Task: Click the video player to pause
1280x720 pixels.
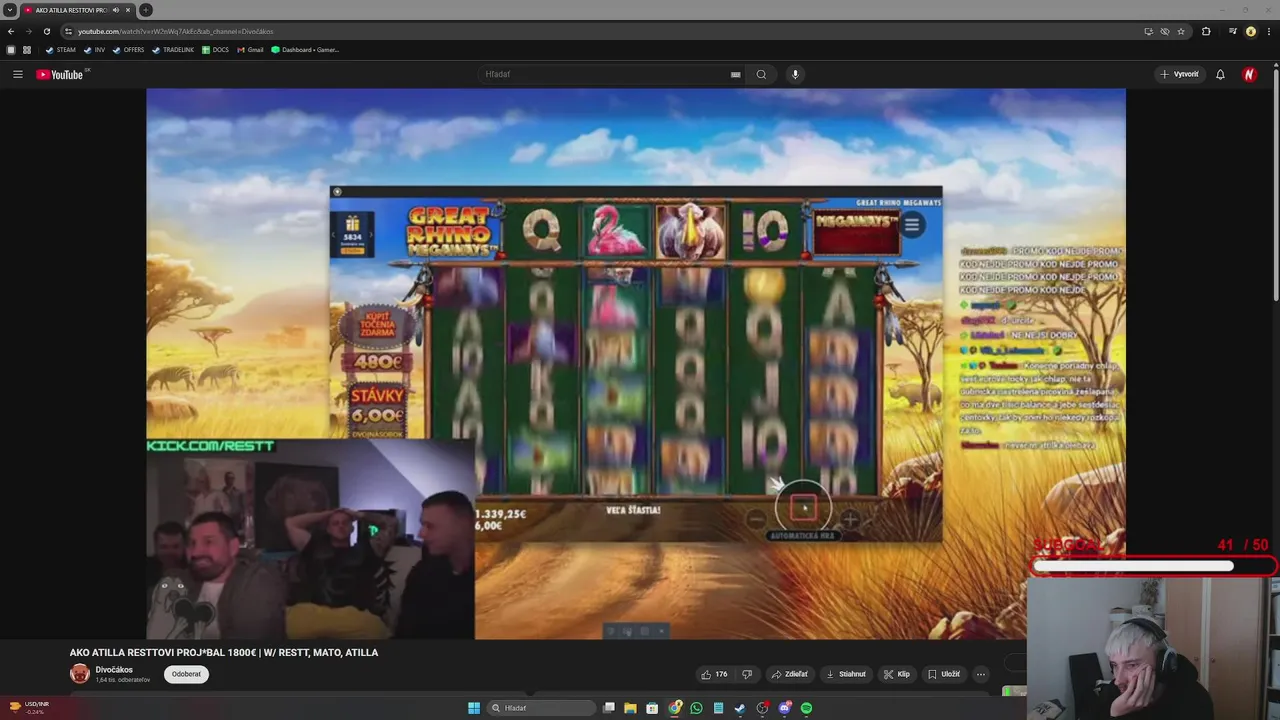Action: pyautogui.click(x=636, y=363)
